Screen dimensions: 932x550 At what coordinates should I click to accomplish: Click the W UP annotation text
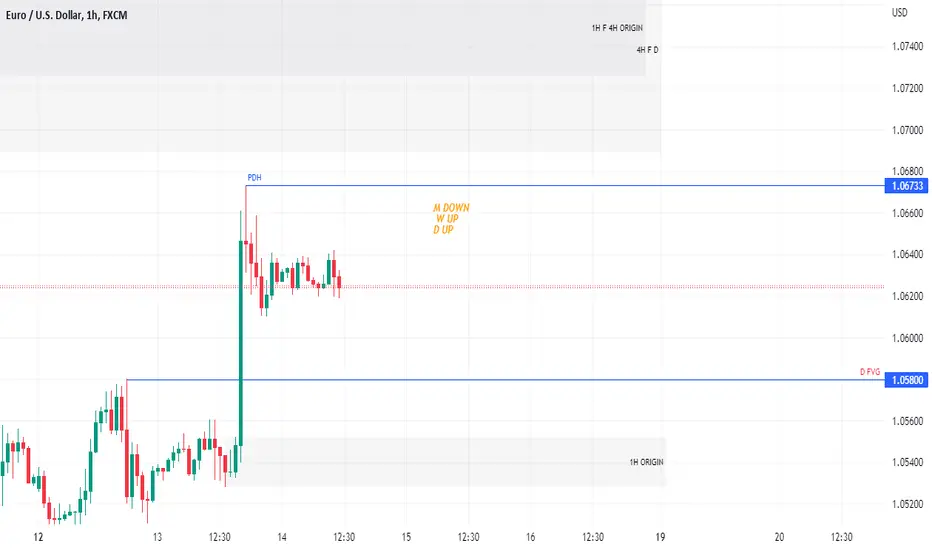tap(447, 218)
